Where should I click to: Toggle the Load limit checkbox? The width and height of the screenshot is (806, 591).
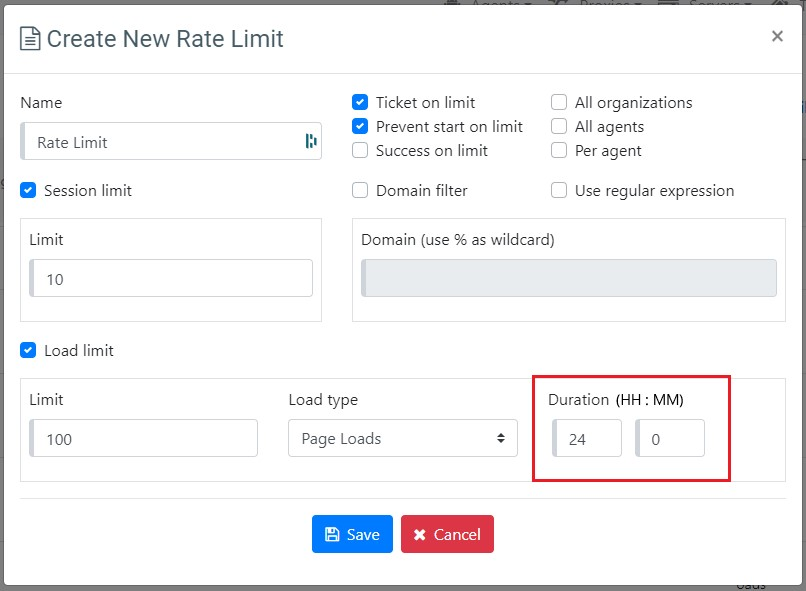coord(28,350)
